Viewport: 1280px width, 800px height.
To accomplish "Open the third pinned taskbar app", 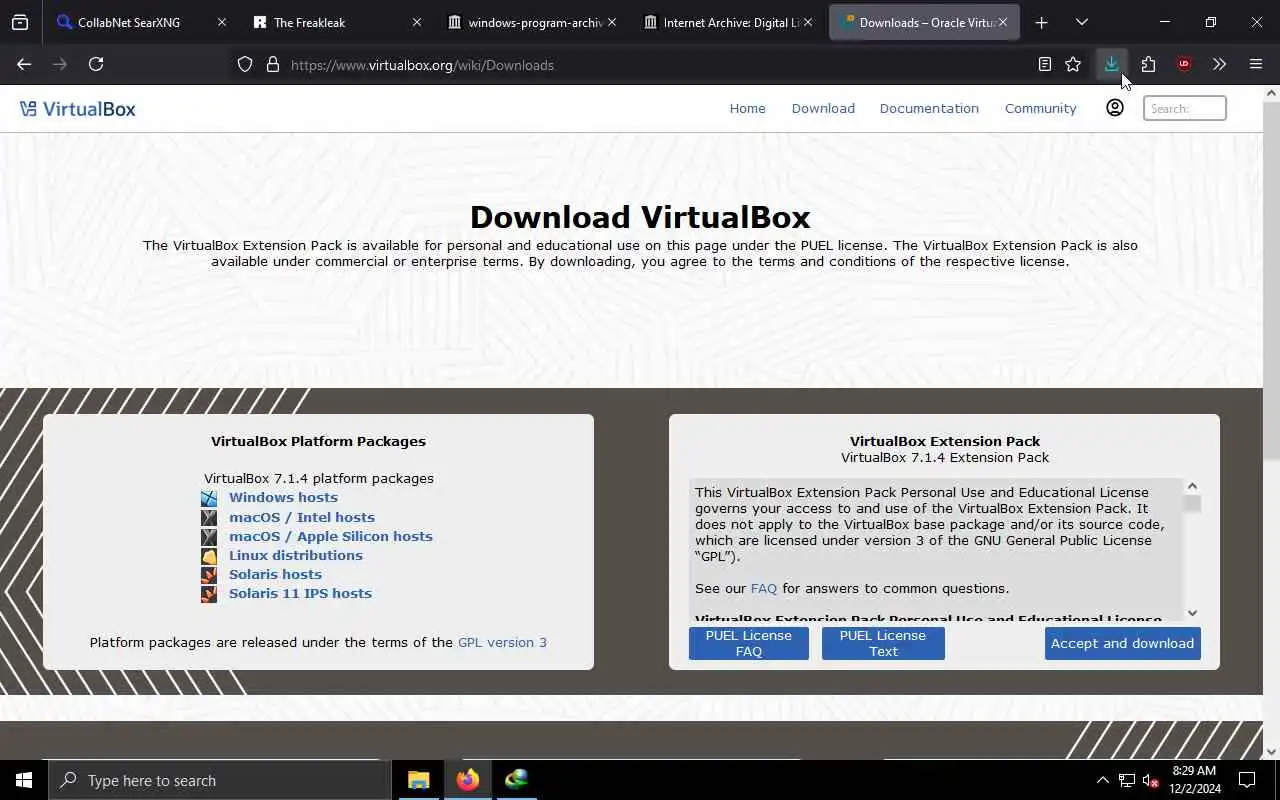I will coord(516,780).
